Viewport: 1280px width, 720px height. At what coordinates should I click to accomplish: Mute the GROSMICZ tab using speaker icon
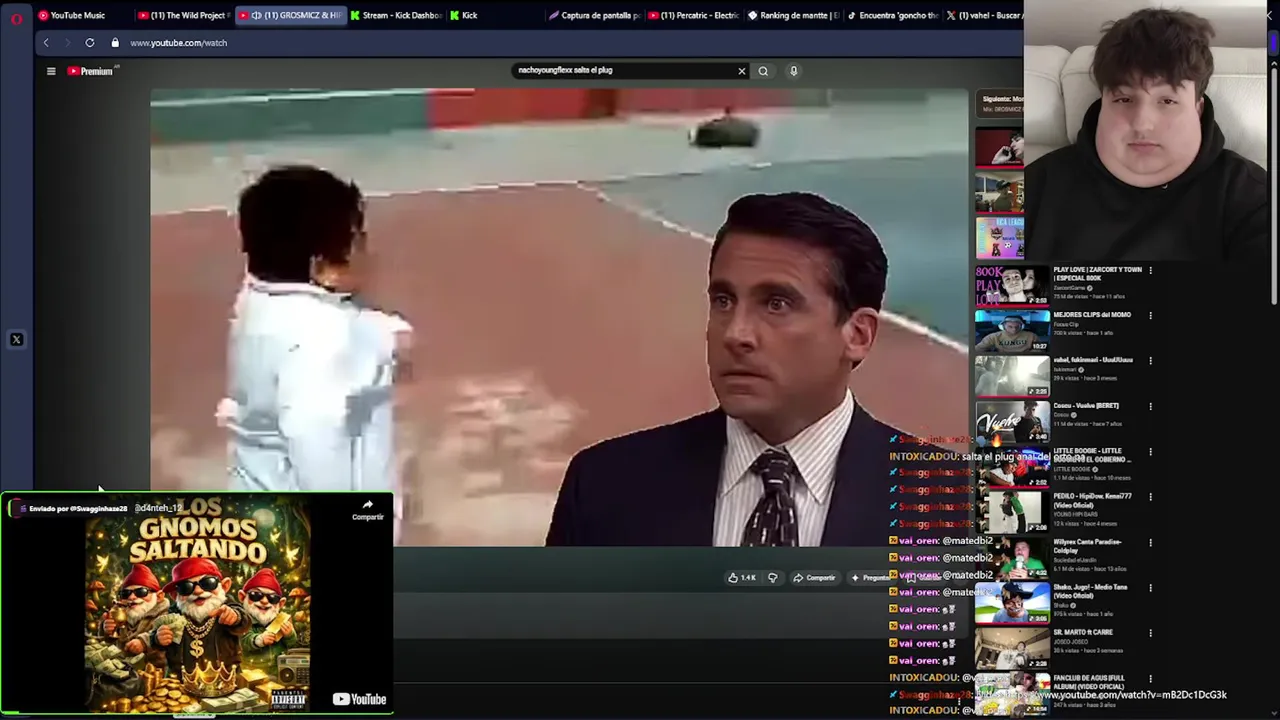coord(256,15)
